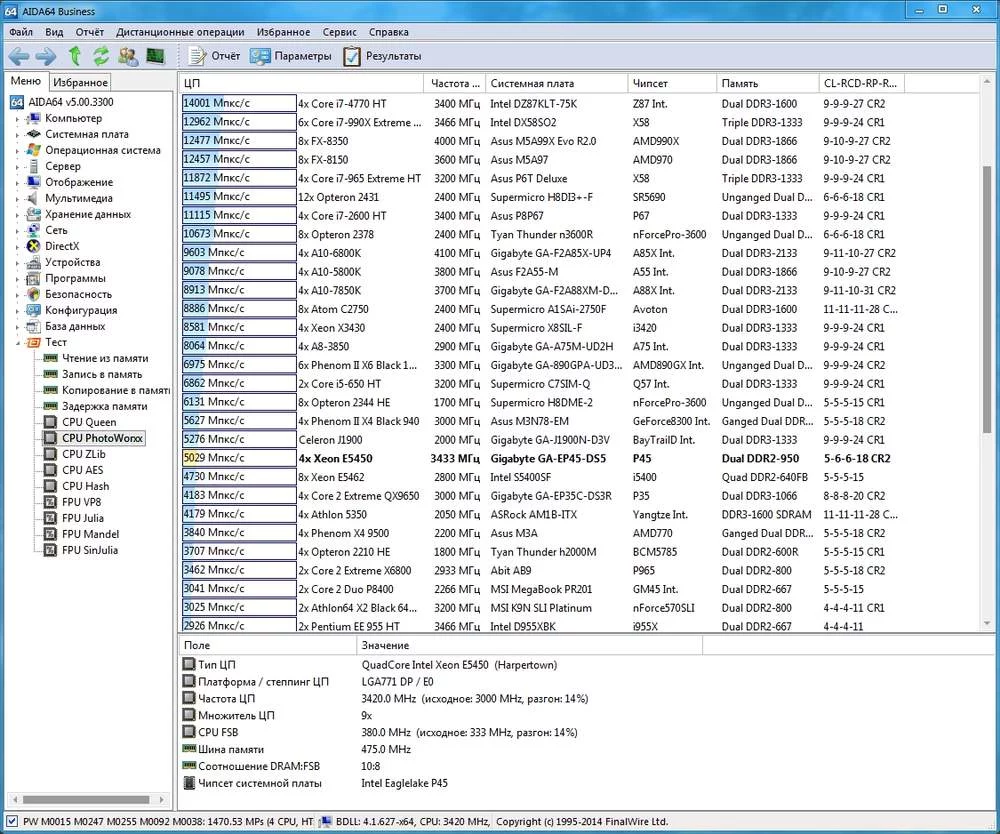The height and width of the screenshot is (834, 1000).
Task: Click the Отчёт button in the toolbar
Action: point(214,56)
